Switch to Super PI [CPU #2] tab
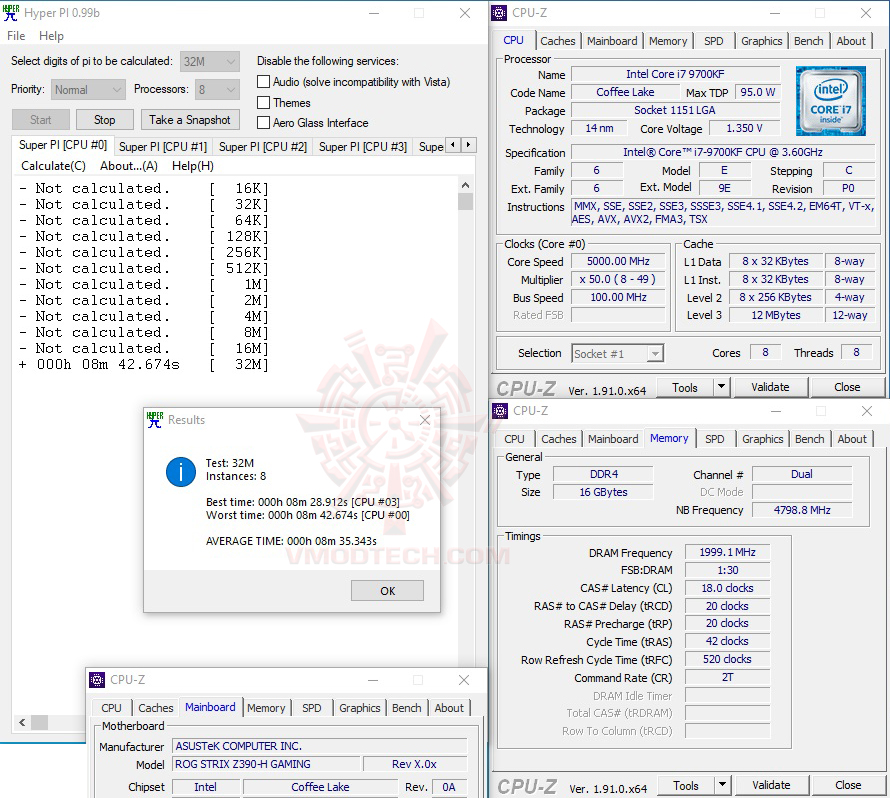890x798 pixels. pyautogui.click(x=263, y=146)
